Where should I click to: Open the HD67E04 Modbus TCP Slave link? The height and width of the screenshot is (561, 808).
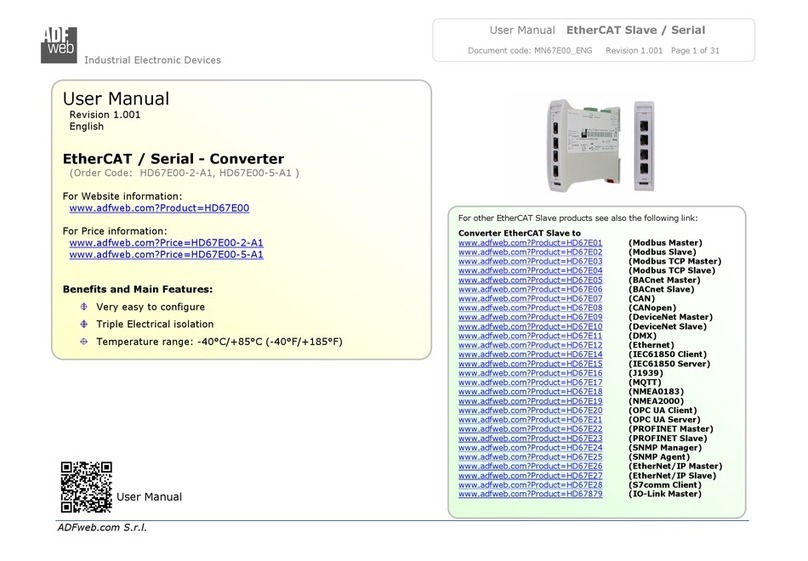click(x=530, y=270)
